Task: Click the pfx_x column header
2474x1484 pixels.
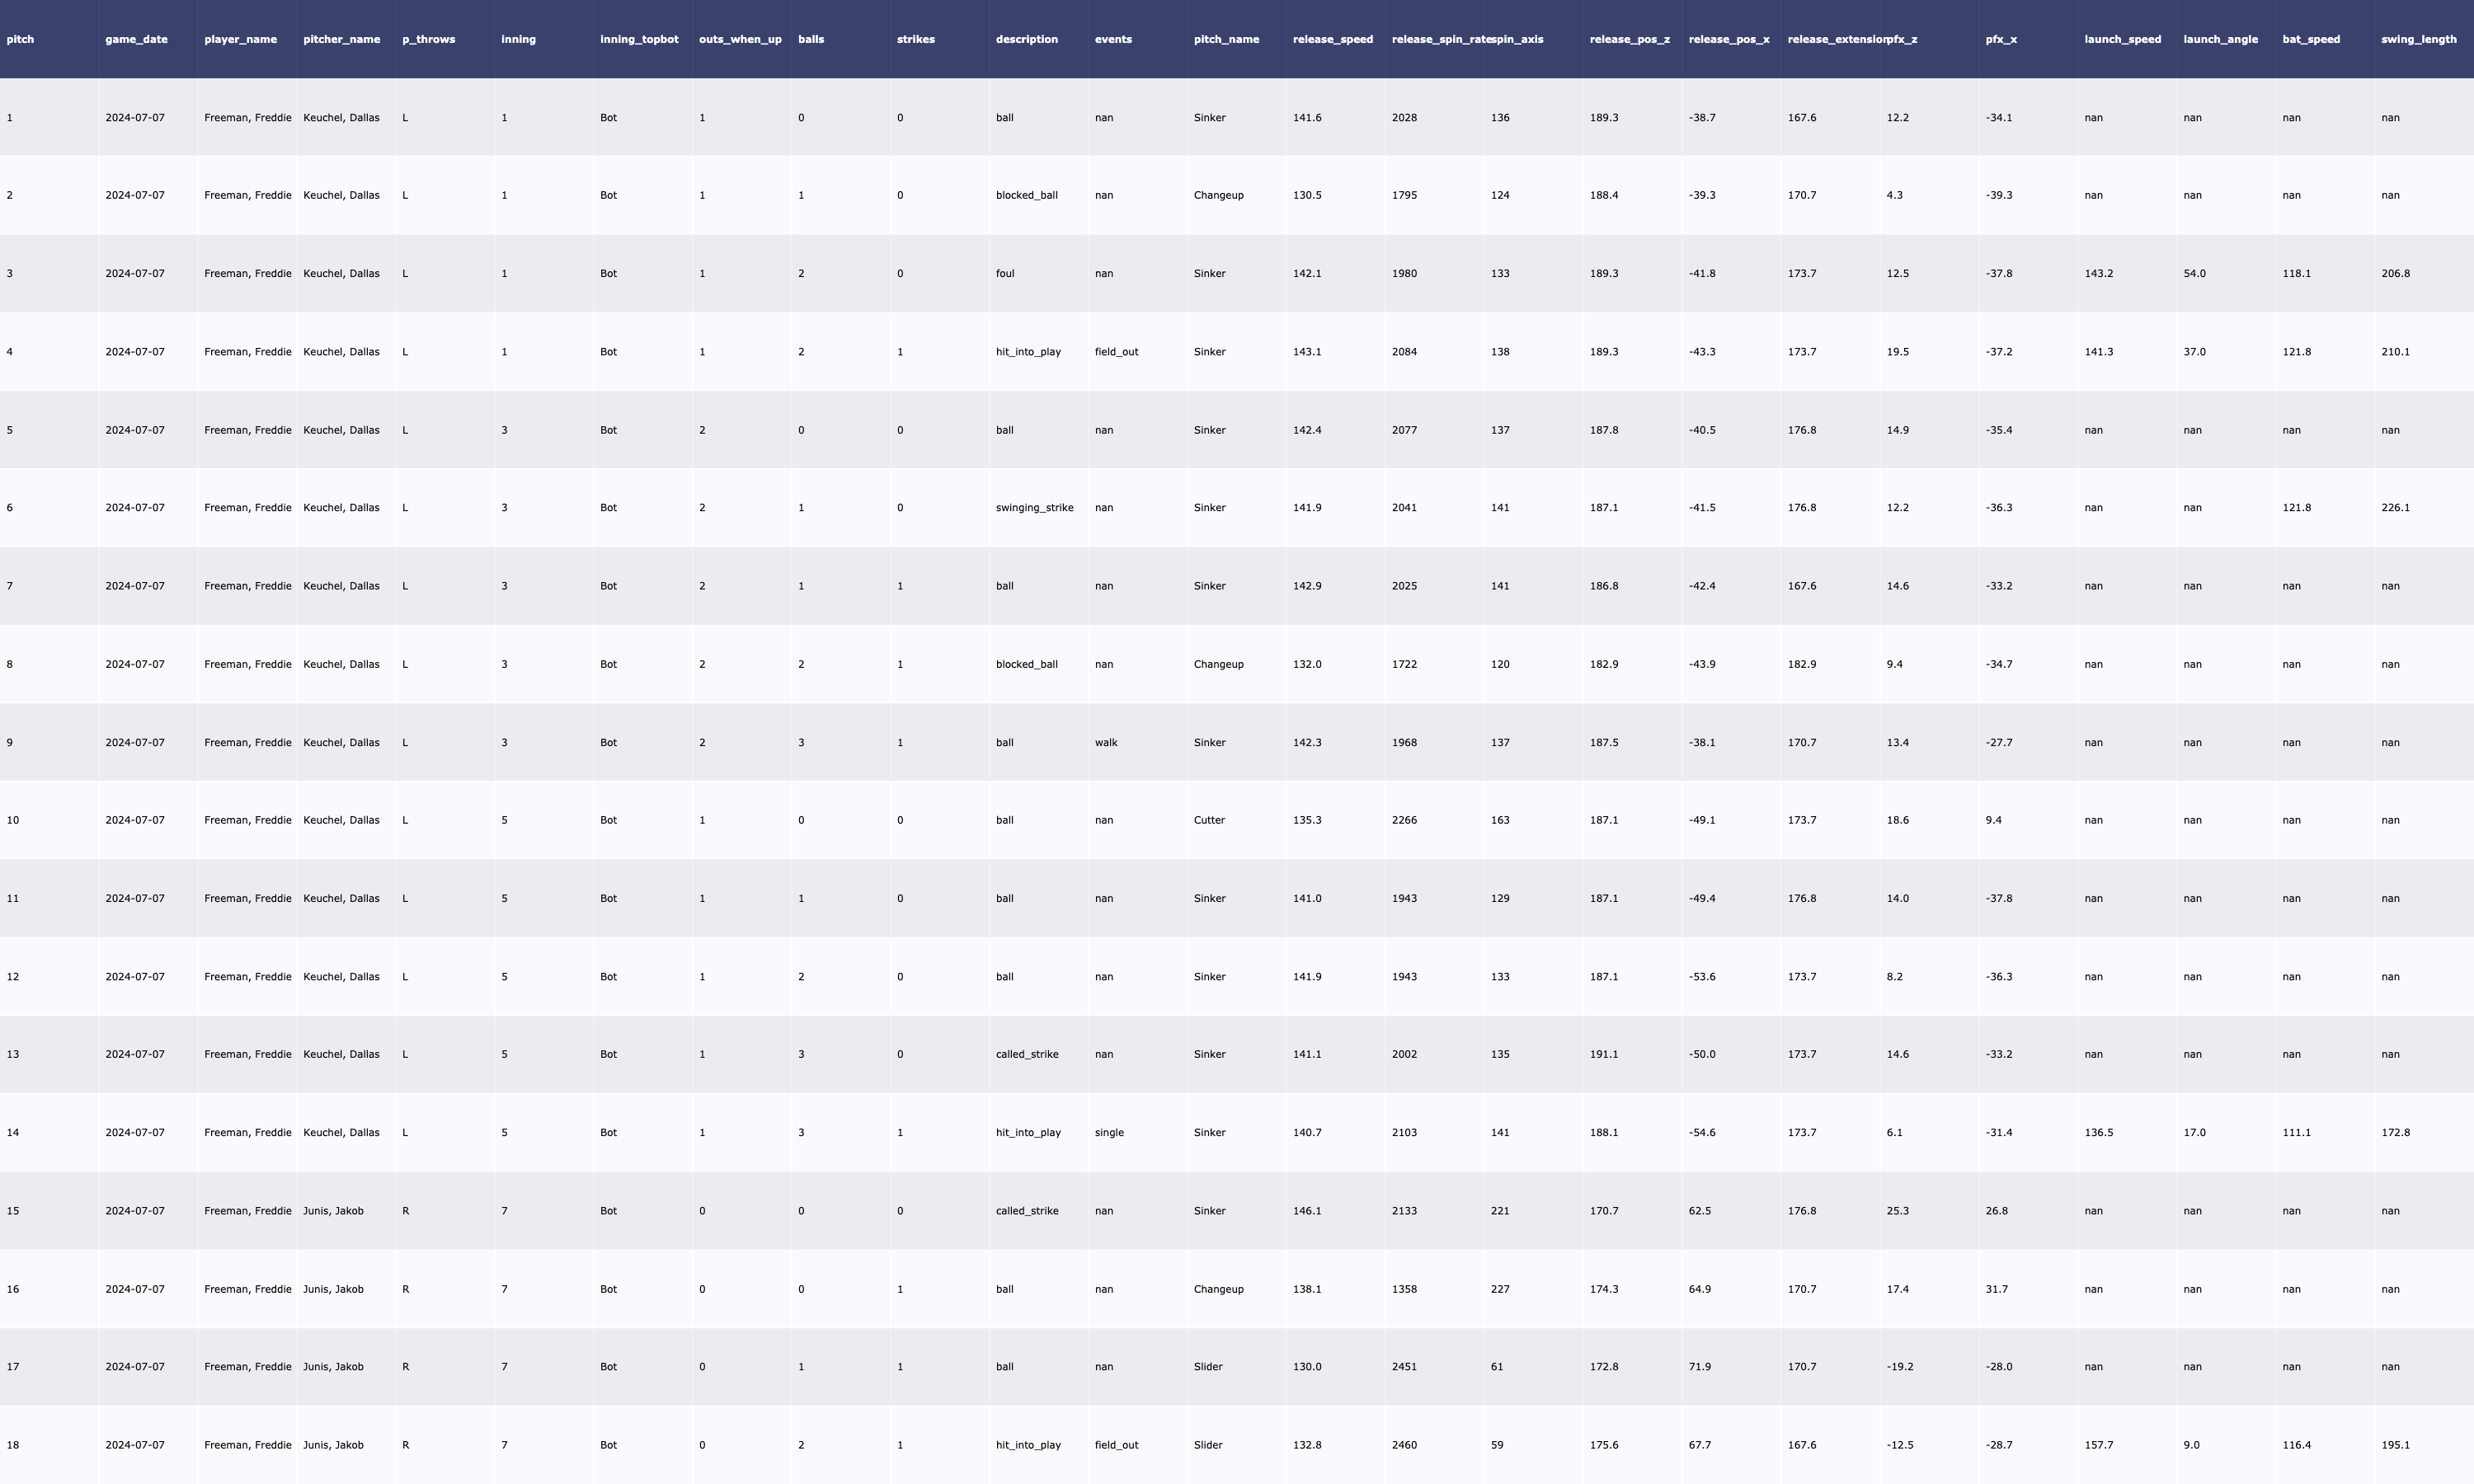Action: coord(2001,40)
